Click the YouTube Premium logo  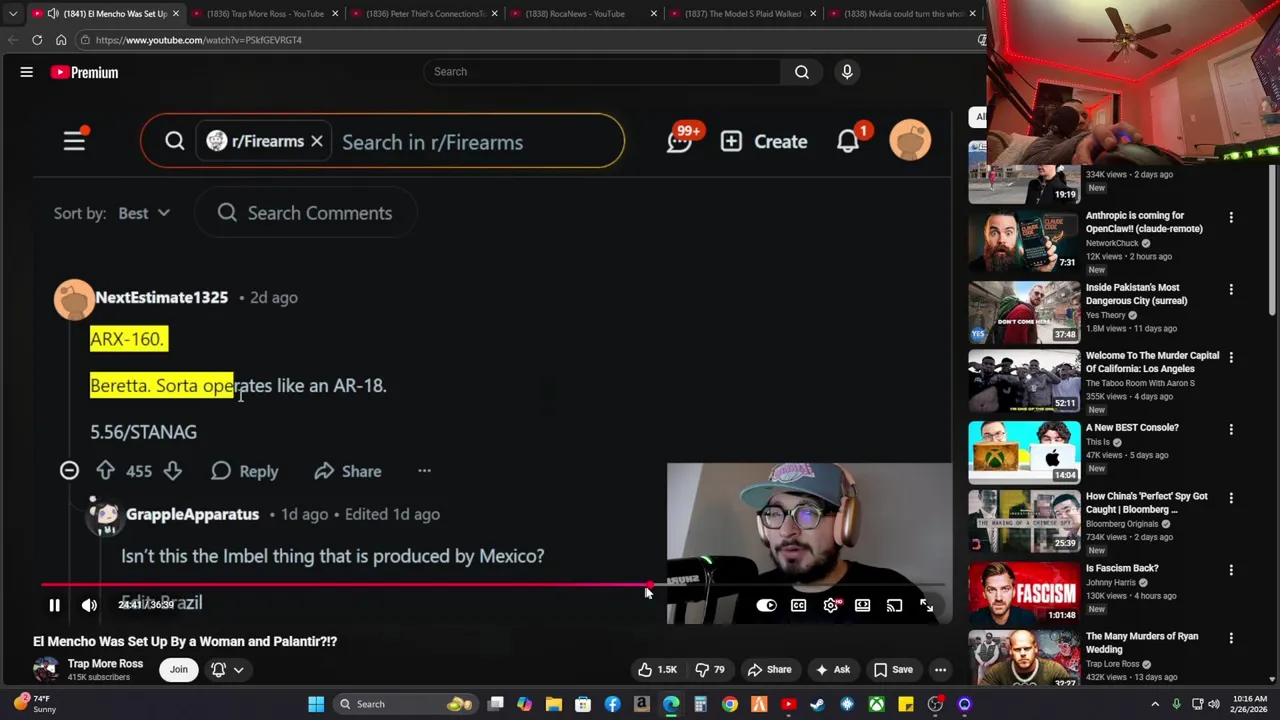point(85,72)
